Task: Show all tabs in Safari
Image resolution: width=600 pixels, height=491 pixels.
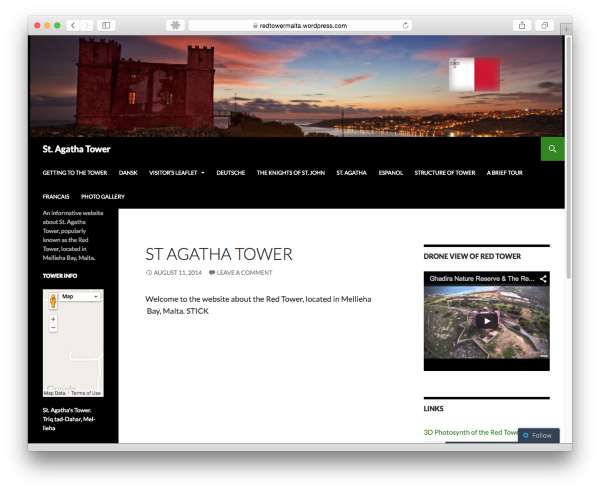Action: 545,25
